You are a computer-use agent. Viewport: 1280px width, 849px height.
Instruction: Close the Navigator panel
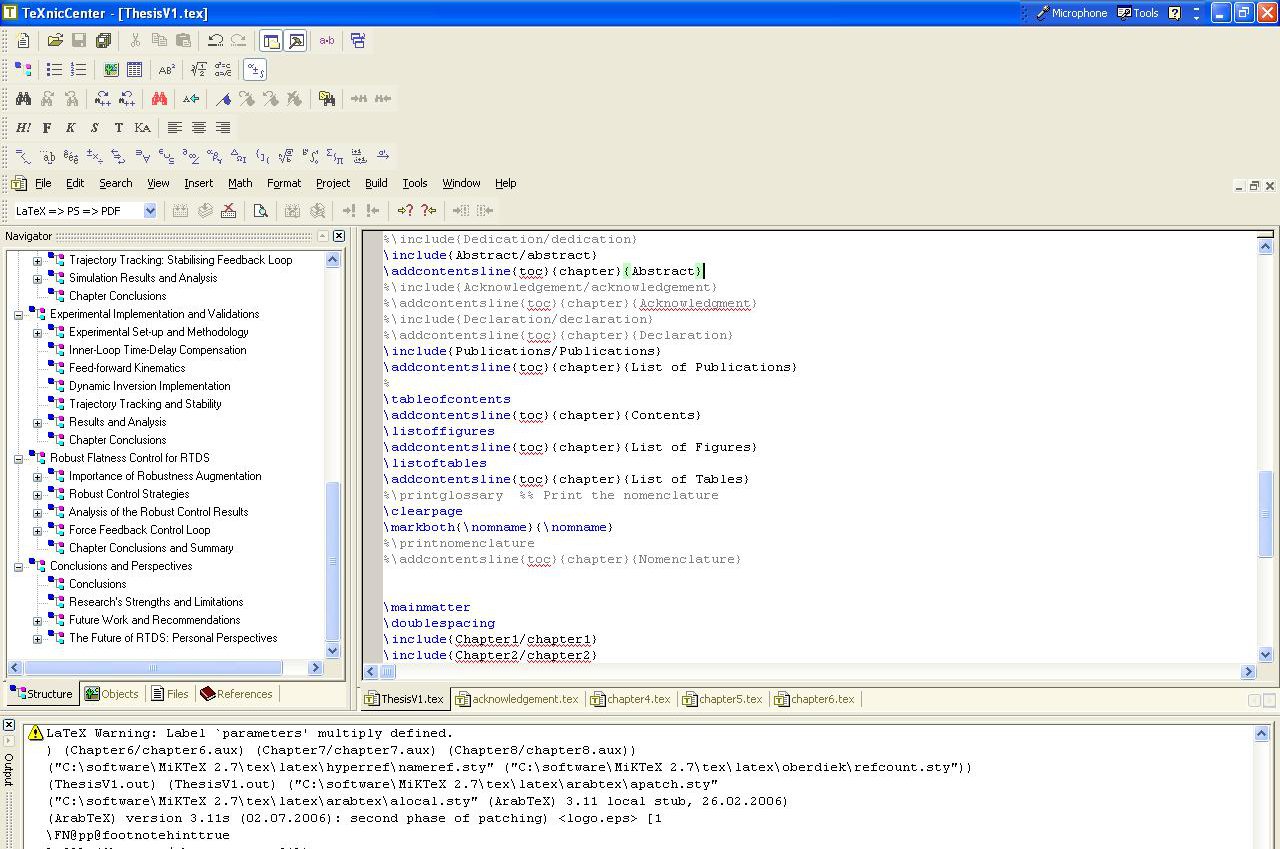click(339, 236)
